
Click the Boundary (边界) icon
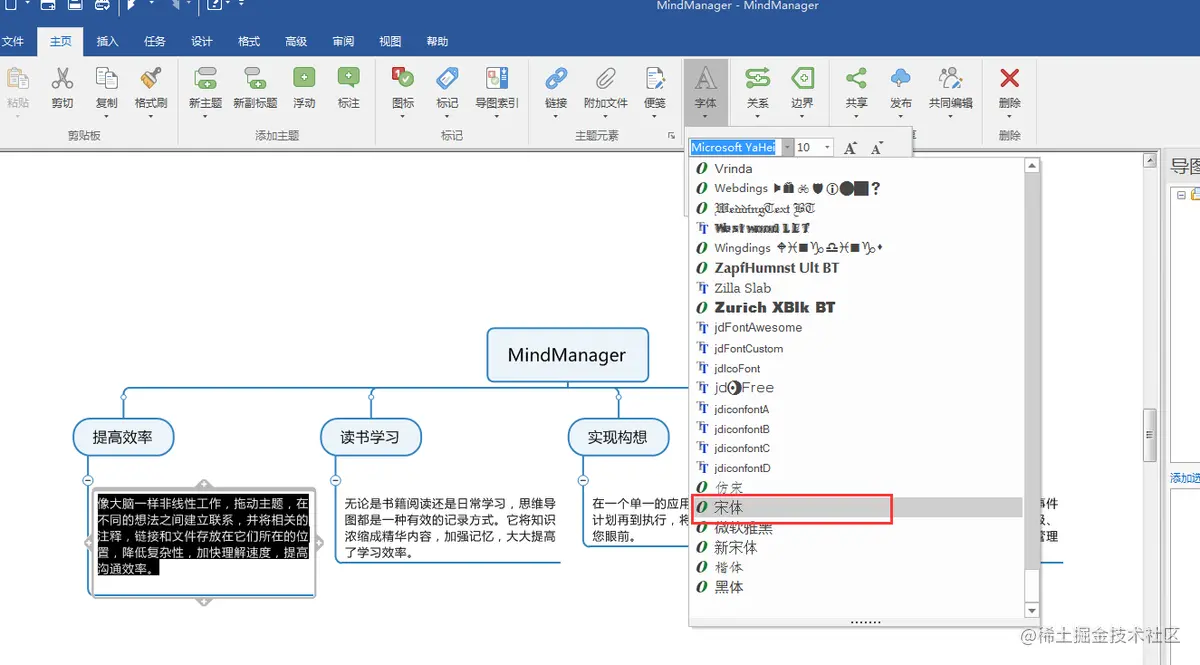(802, 79)
